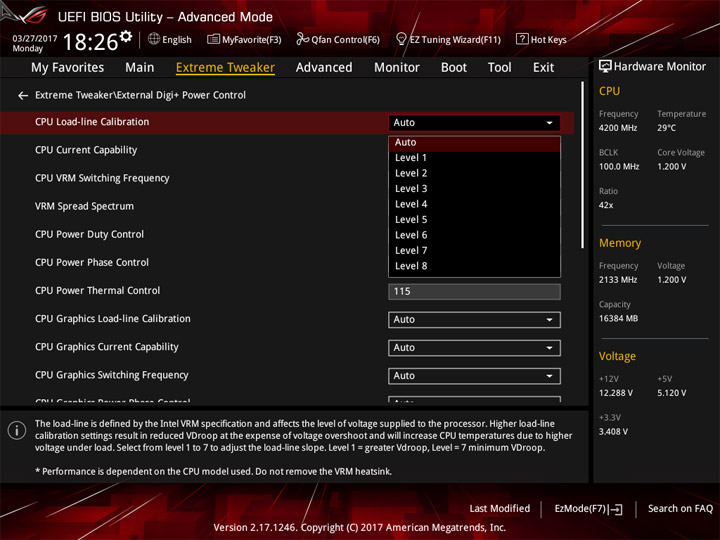
Task: Select Level 7 load-line option
Action: click(x=474, y=251)
